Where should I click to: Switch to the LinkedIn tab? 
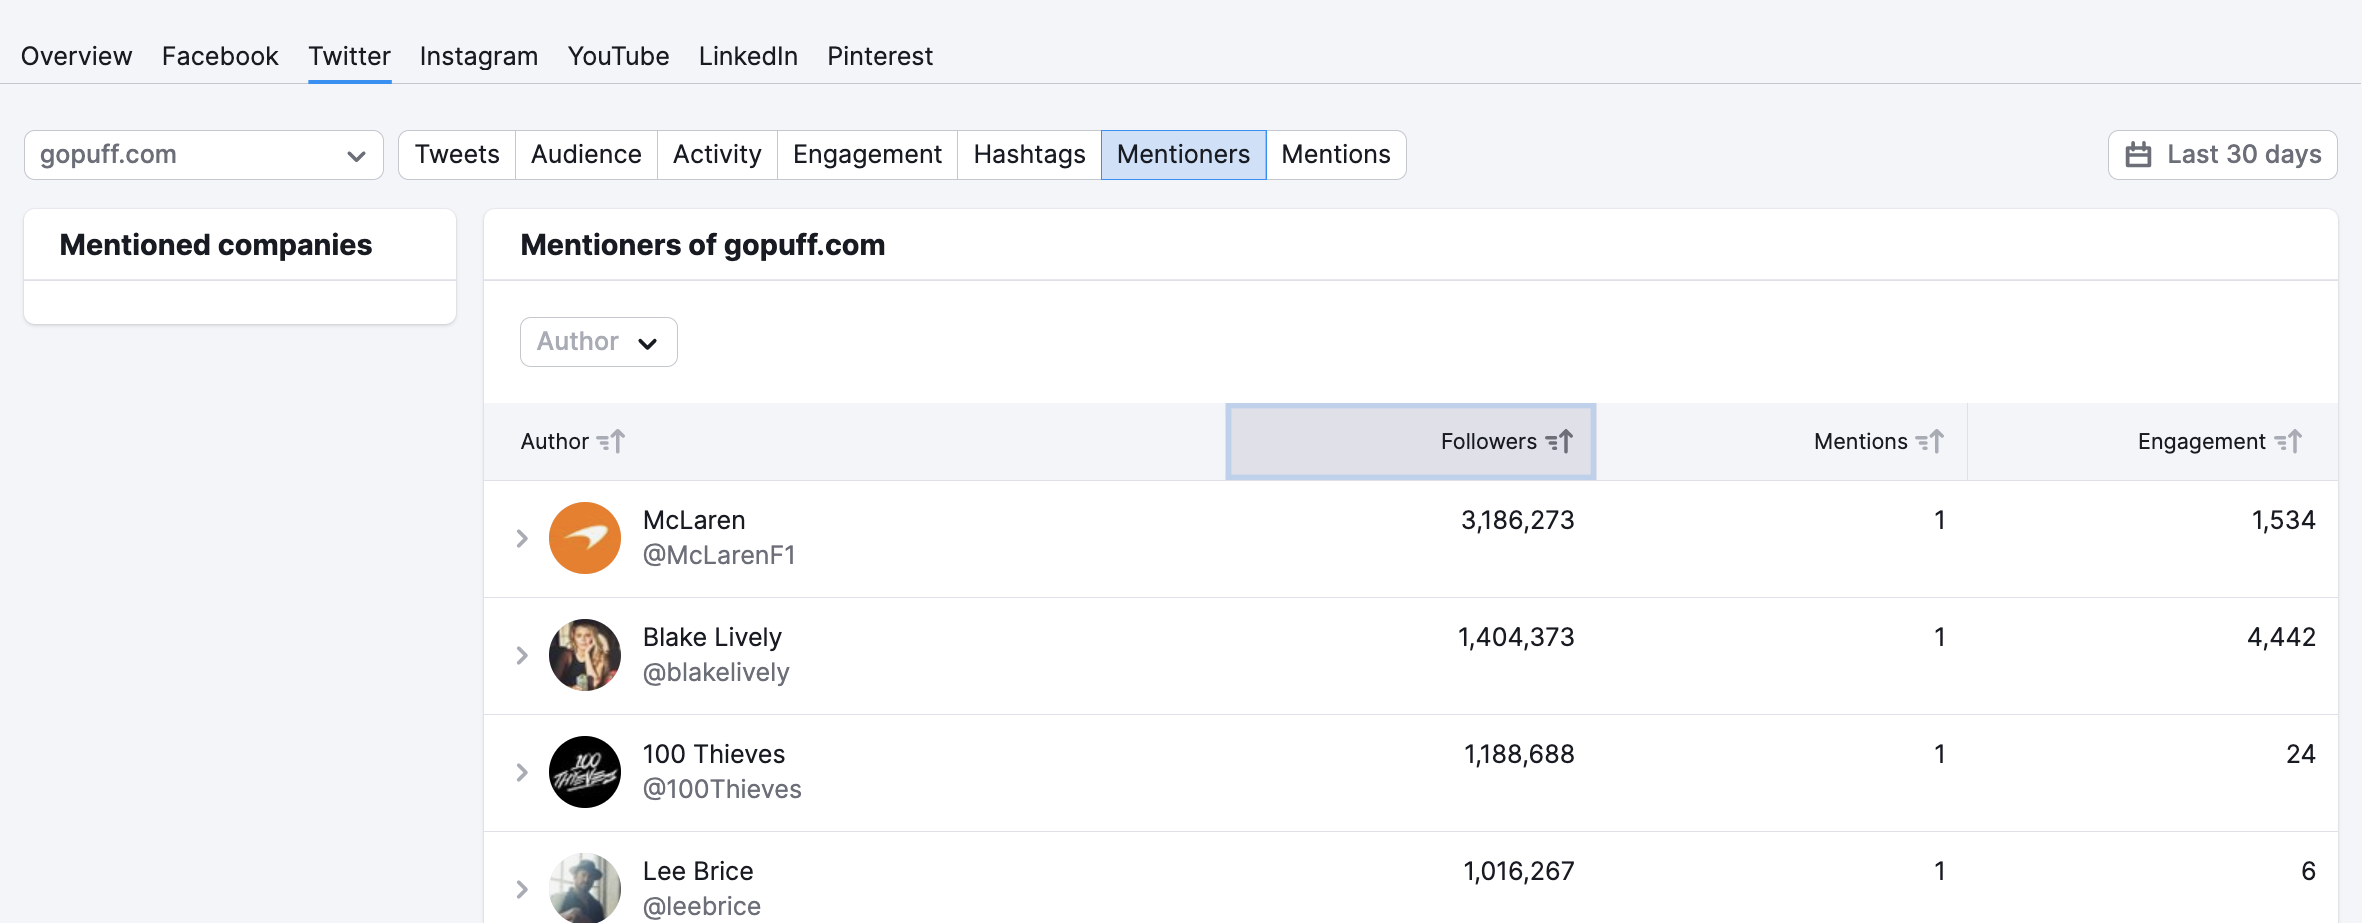pyautogui.click(x=748, y=56)
